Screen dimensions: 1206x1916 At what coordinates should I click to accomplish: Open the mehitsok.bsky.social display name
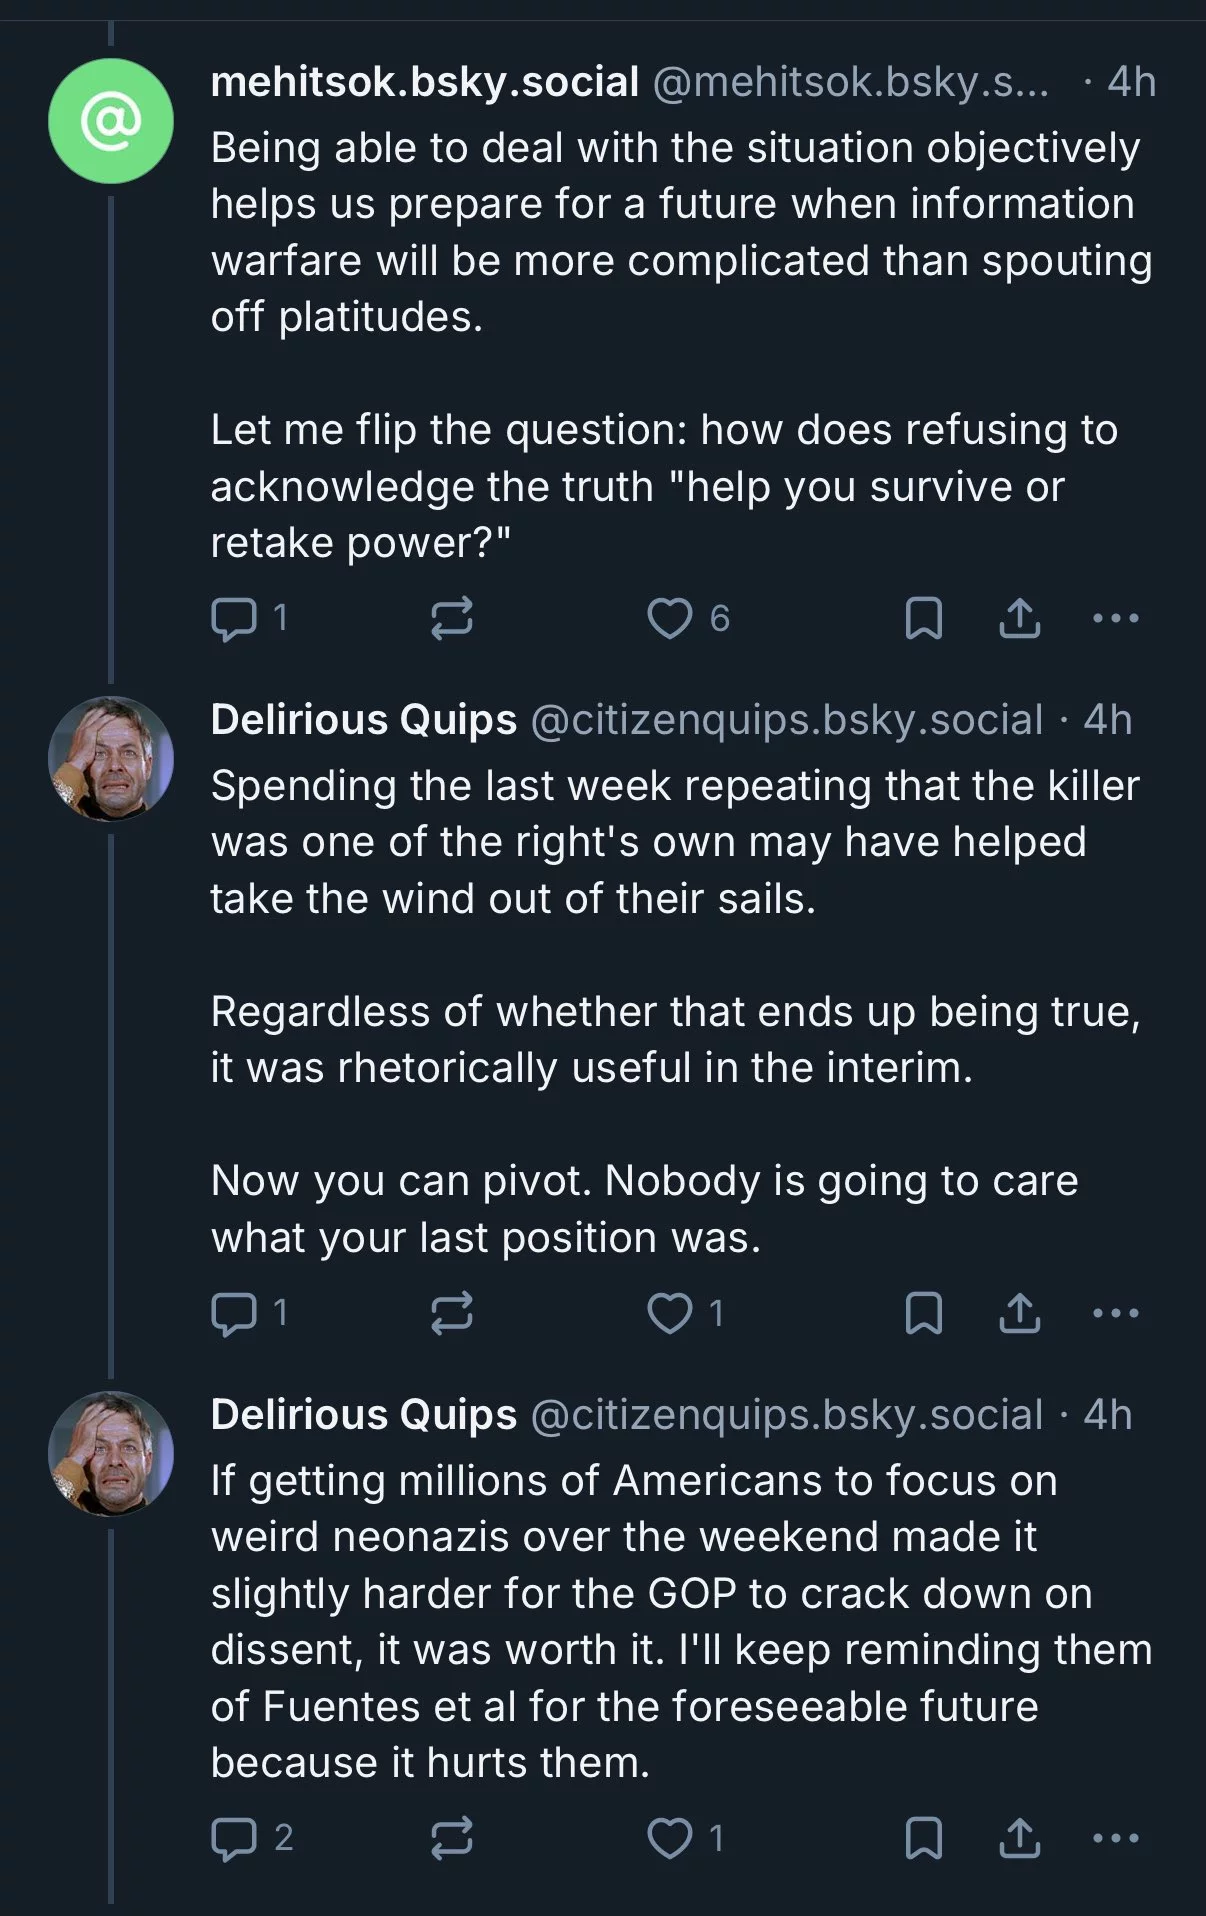425,82
